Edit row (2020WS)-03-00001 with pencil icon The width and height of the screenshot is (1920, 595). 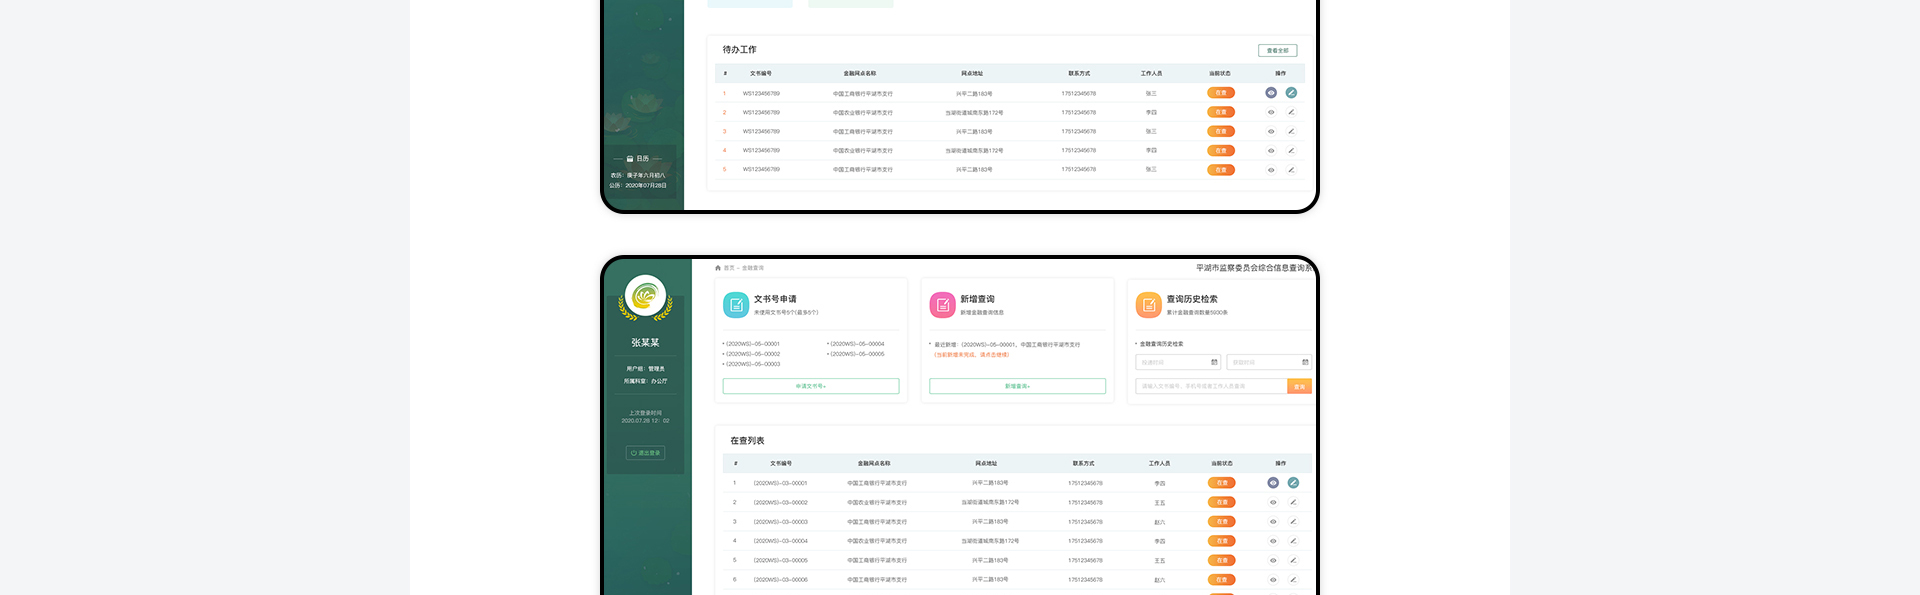(x=1293, y=483)
